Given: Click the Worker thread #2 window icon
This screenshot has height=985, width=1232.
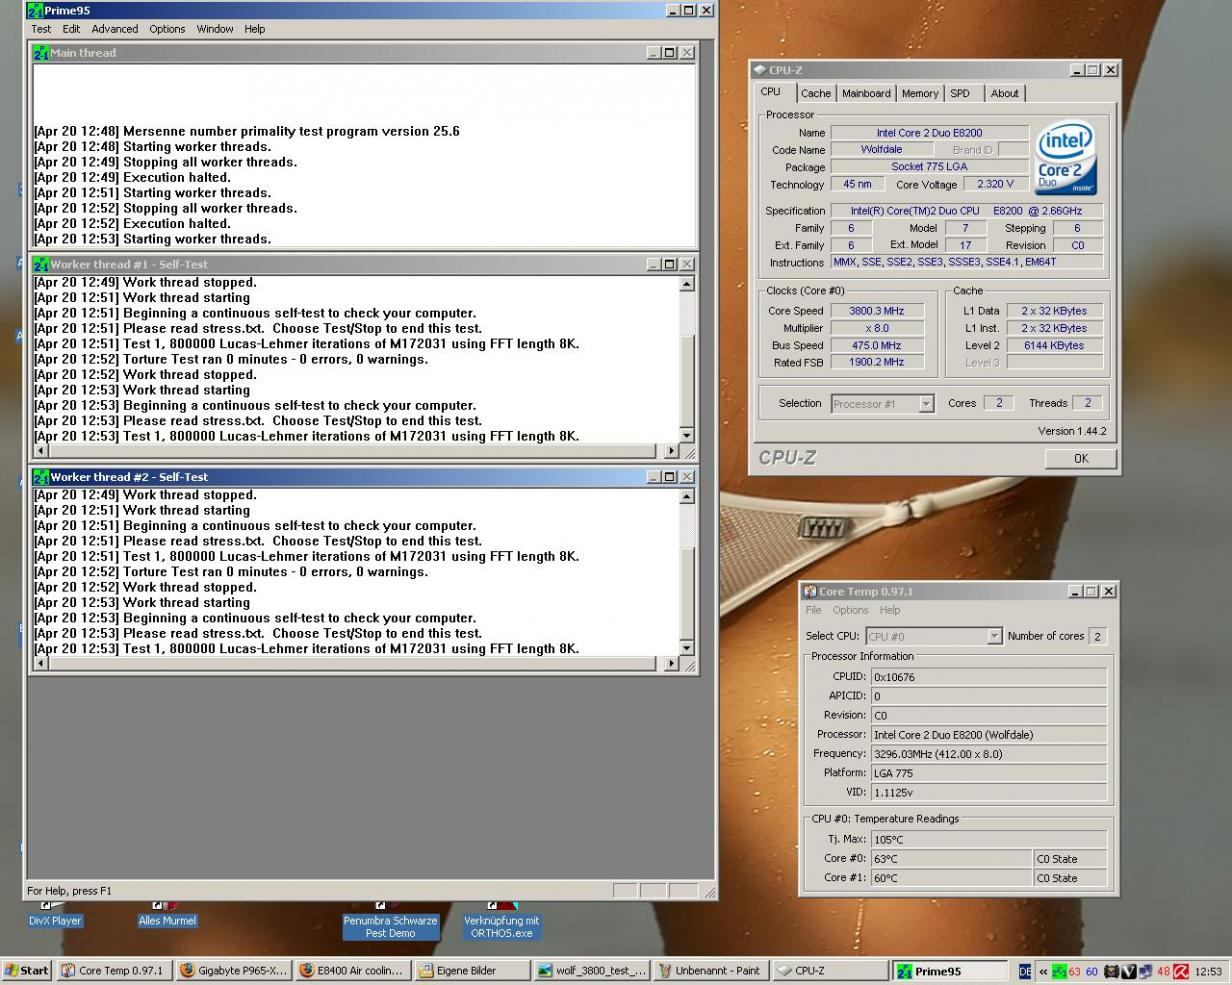Looking at the screenshot, I should 41,477.
